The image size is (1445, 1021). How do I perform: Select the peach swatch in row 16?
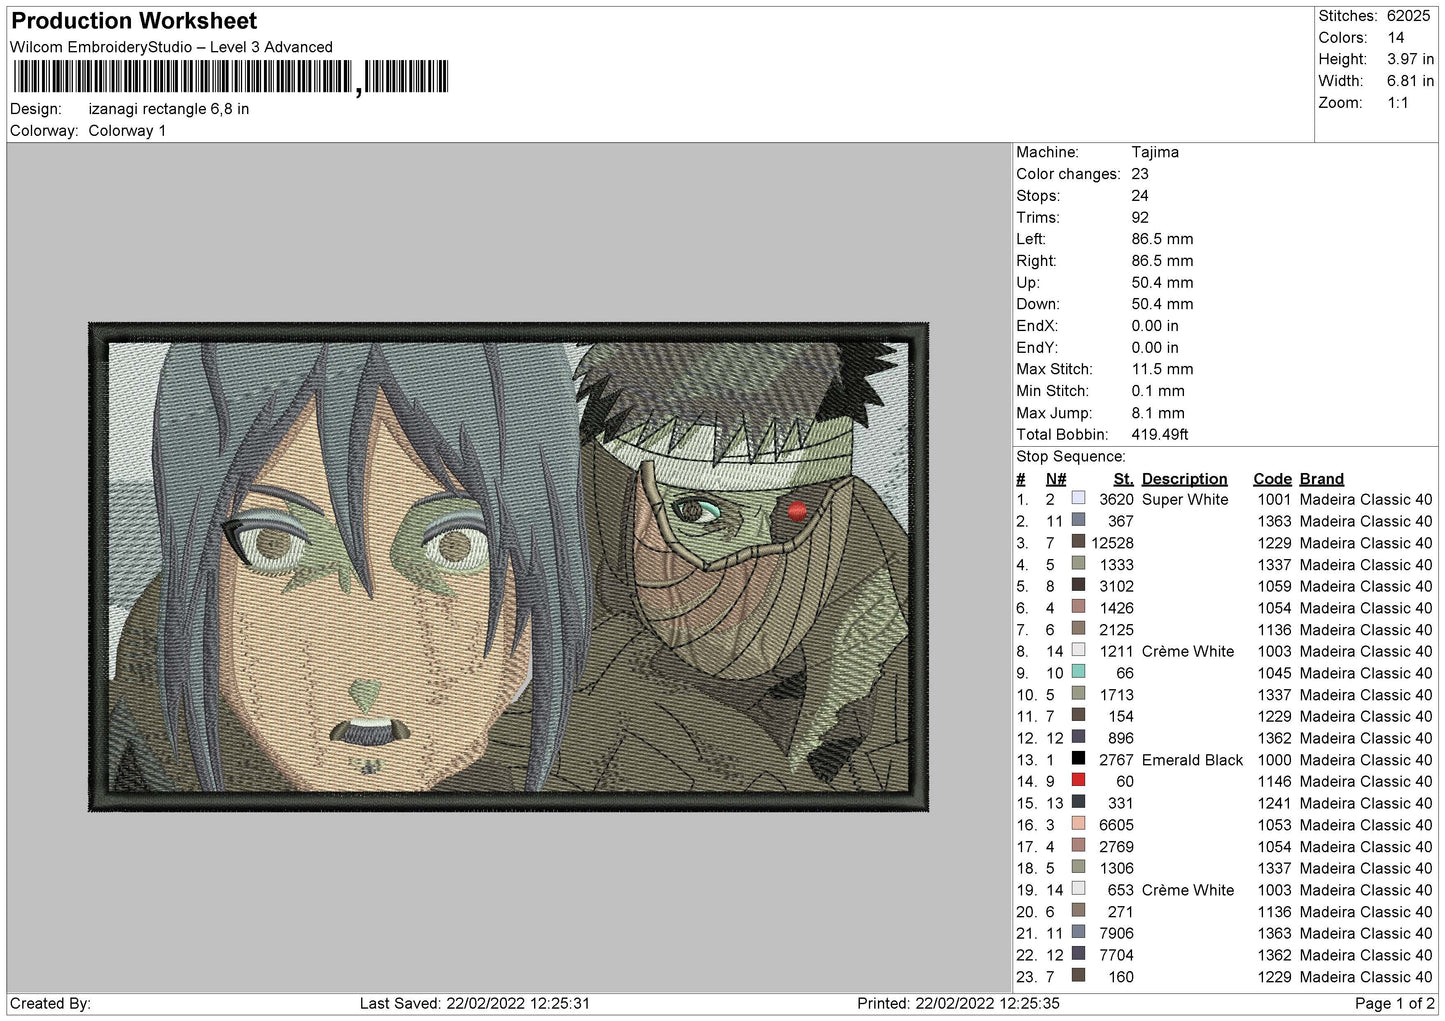click(1078, 823)
